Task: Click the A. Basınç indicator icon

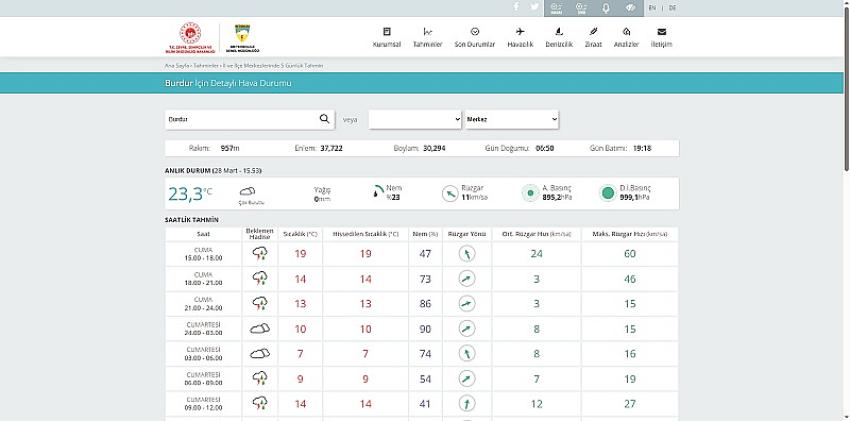Action: (x=530, y=193)
